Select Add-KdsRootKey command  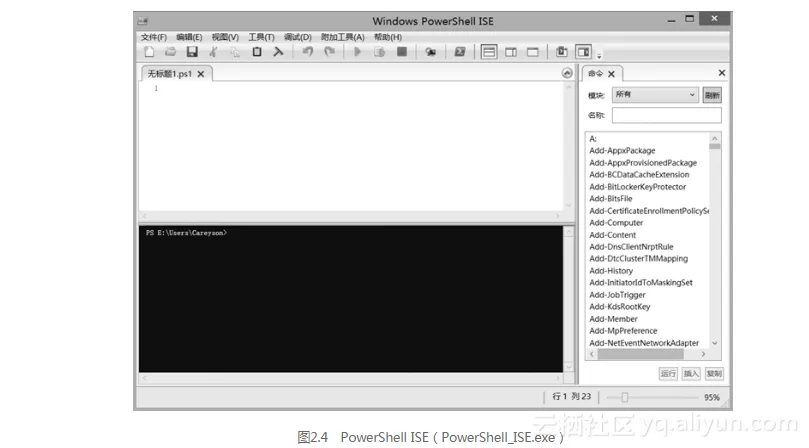click(x=620, y=307)
